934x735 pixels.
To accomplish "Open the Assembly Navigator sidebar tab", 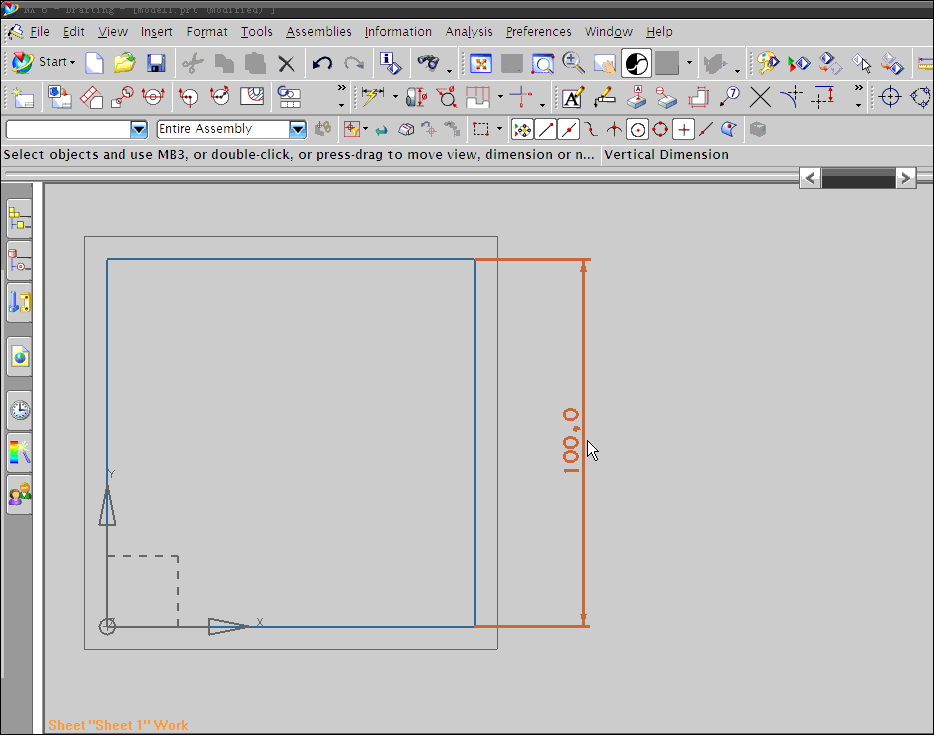I will pyautogui.click(x=19, y=217).
